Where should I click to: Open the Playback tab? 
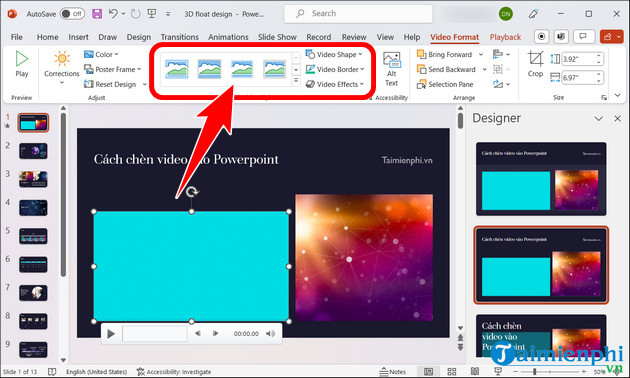click(505, 37)
